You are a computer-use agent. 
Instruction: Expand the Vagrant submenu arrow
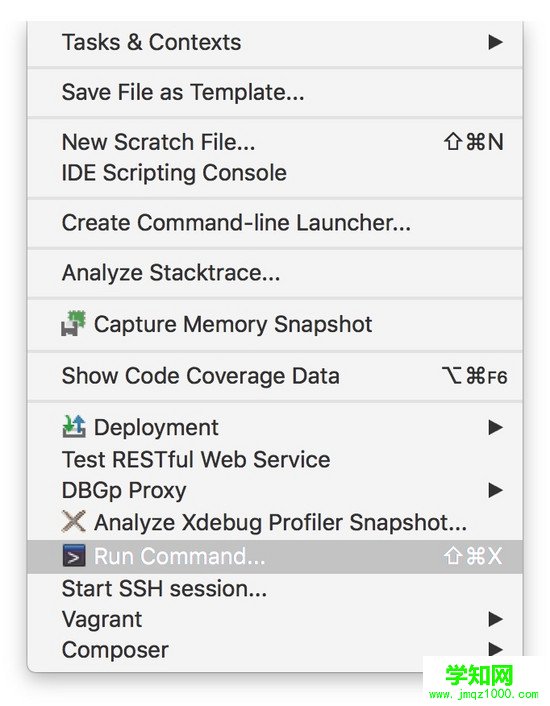tap(495, 619)
